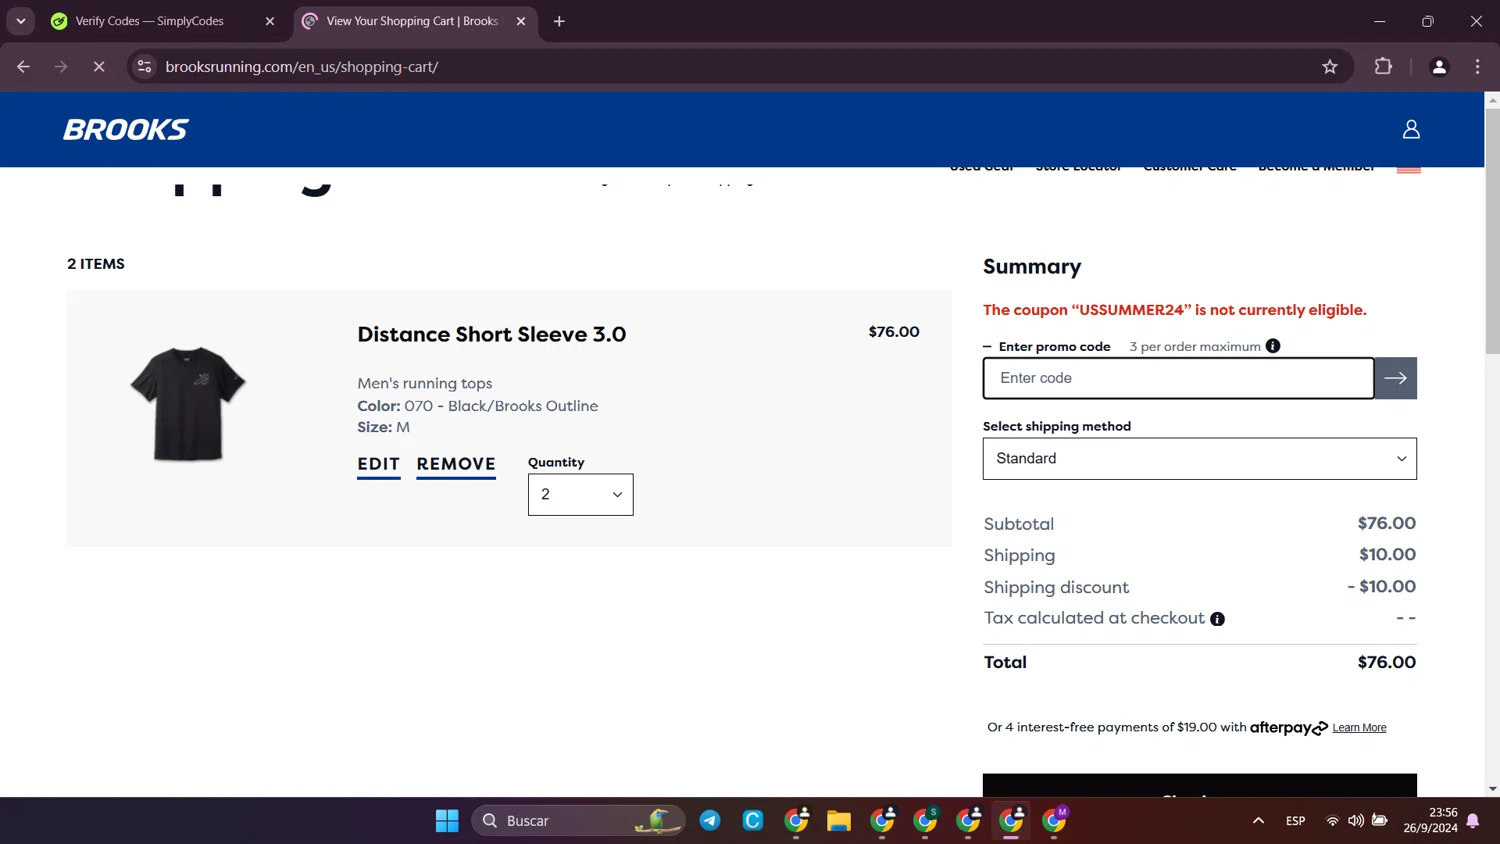
Task: Open site information icon in address bar
Action: tap(145, 67)
